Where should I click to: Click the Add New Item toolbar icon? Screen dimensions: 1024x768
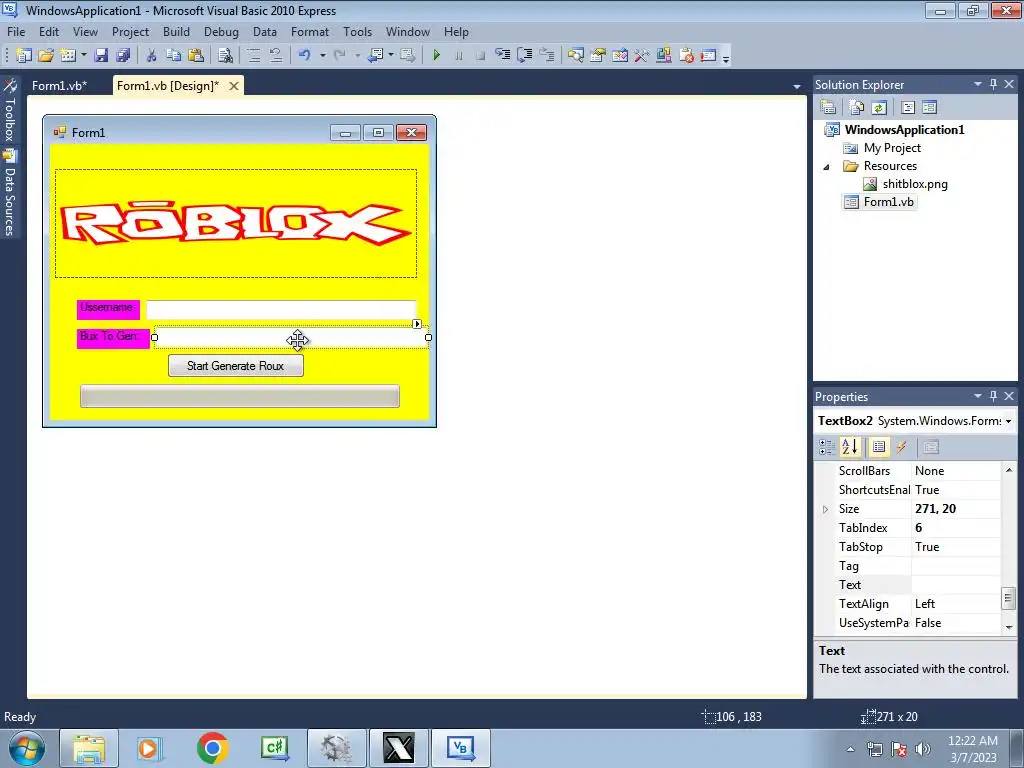[x=68, y=56]
